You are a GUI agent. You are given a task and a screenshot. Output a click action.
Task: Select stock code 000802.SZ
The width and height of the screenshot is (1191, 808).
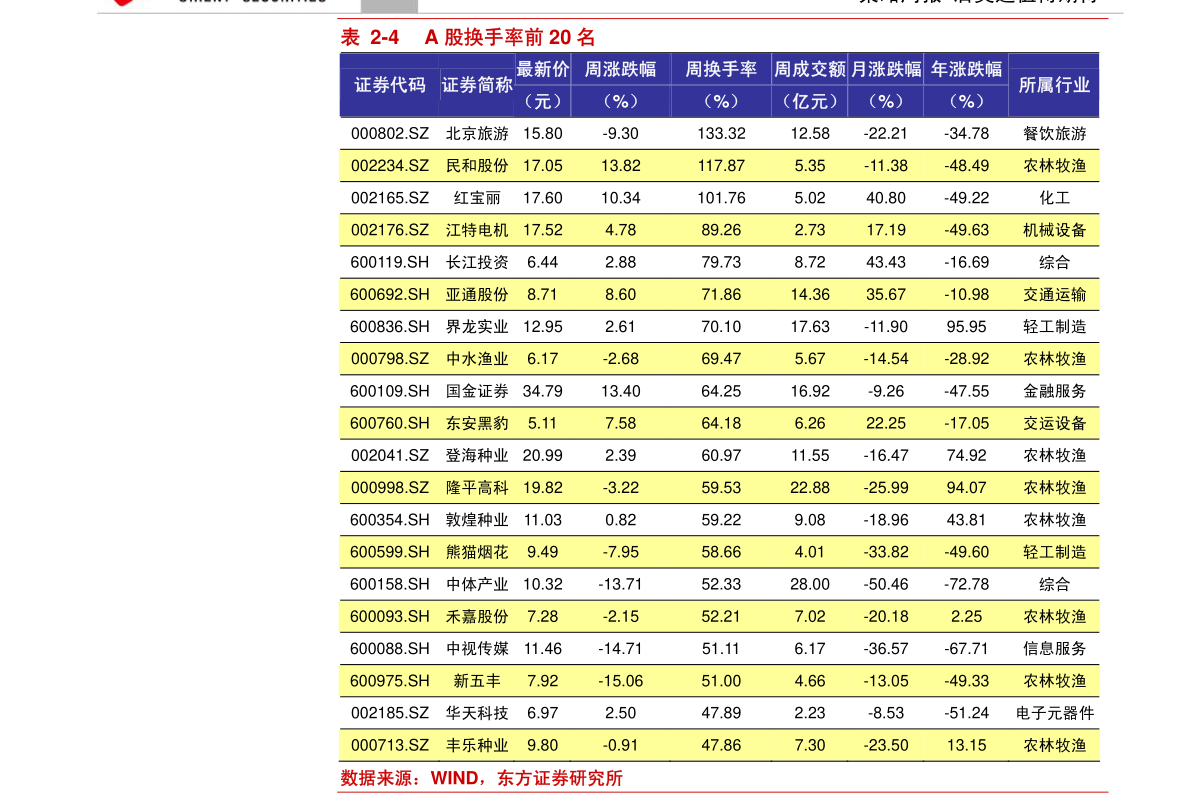tap(390, 134)
